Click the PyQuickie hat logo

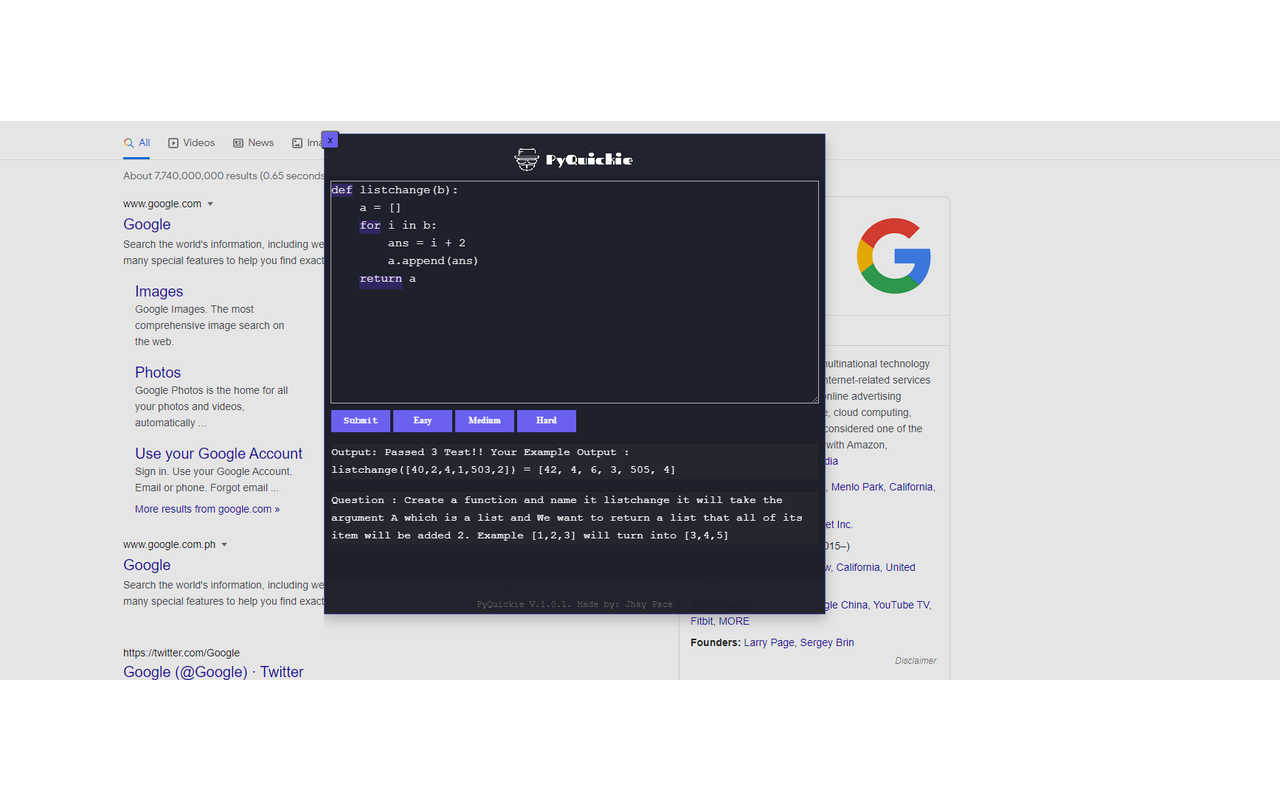pos(527,158)
